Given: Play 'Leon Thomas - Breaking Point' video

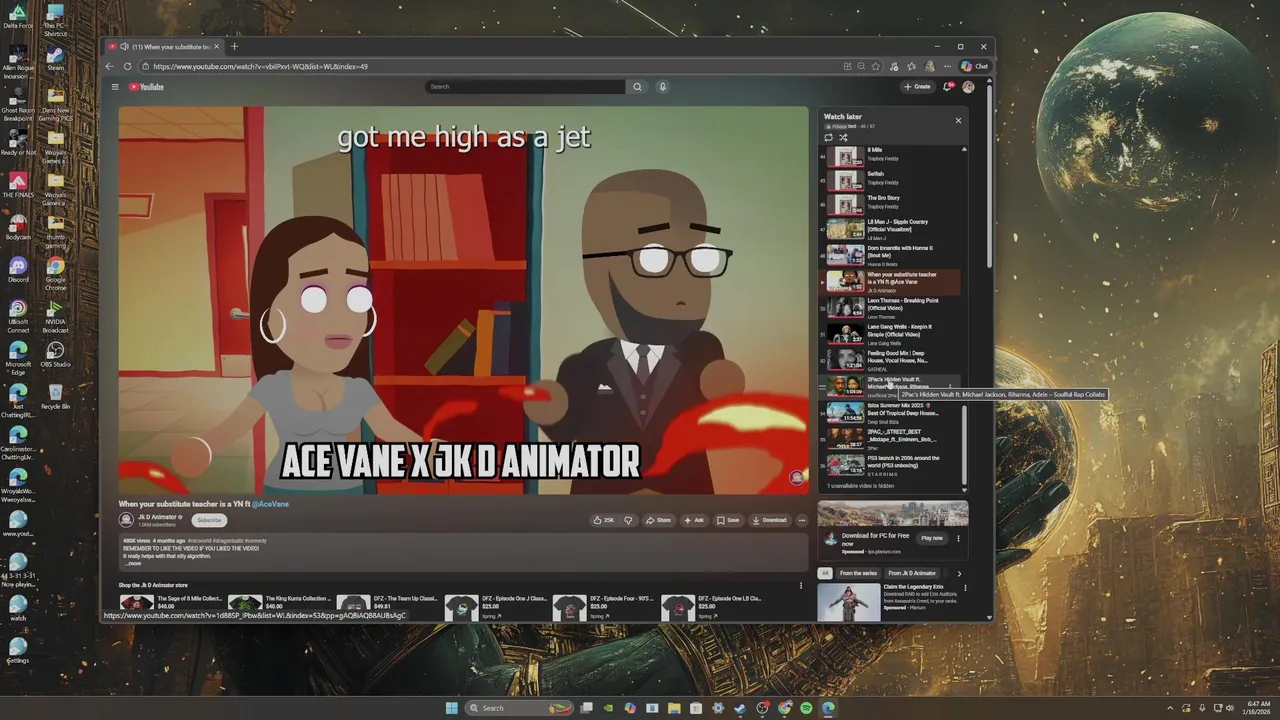Looking at the screenshot, I should pos(892,308).
